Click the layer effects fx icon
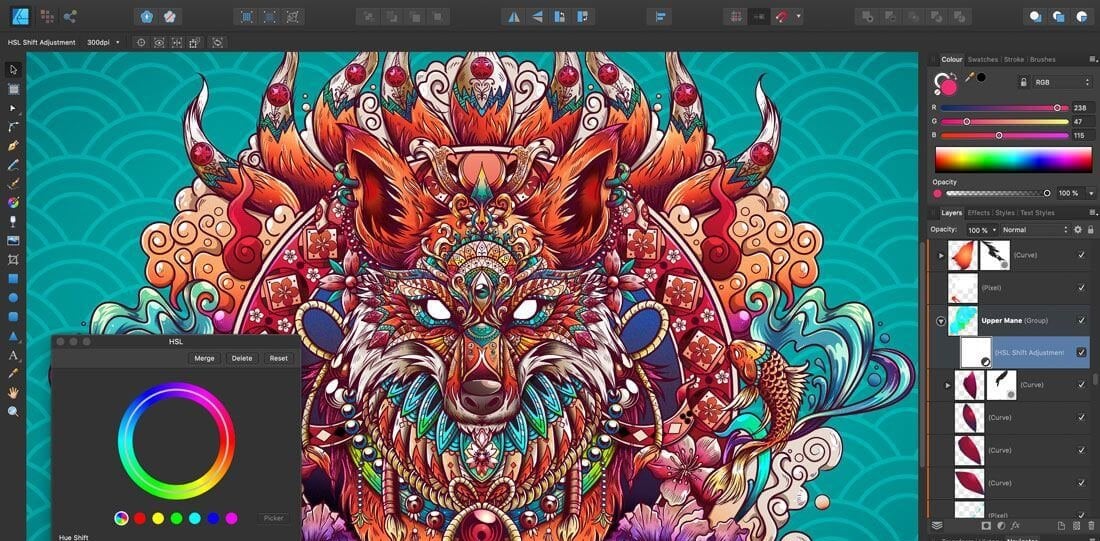1100x541 pixels. [1014, 525]
